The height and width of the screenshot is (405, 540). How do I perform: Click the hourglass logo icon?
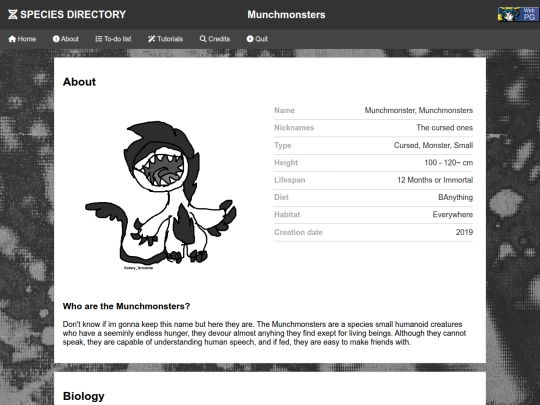(13, 14)
